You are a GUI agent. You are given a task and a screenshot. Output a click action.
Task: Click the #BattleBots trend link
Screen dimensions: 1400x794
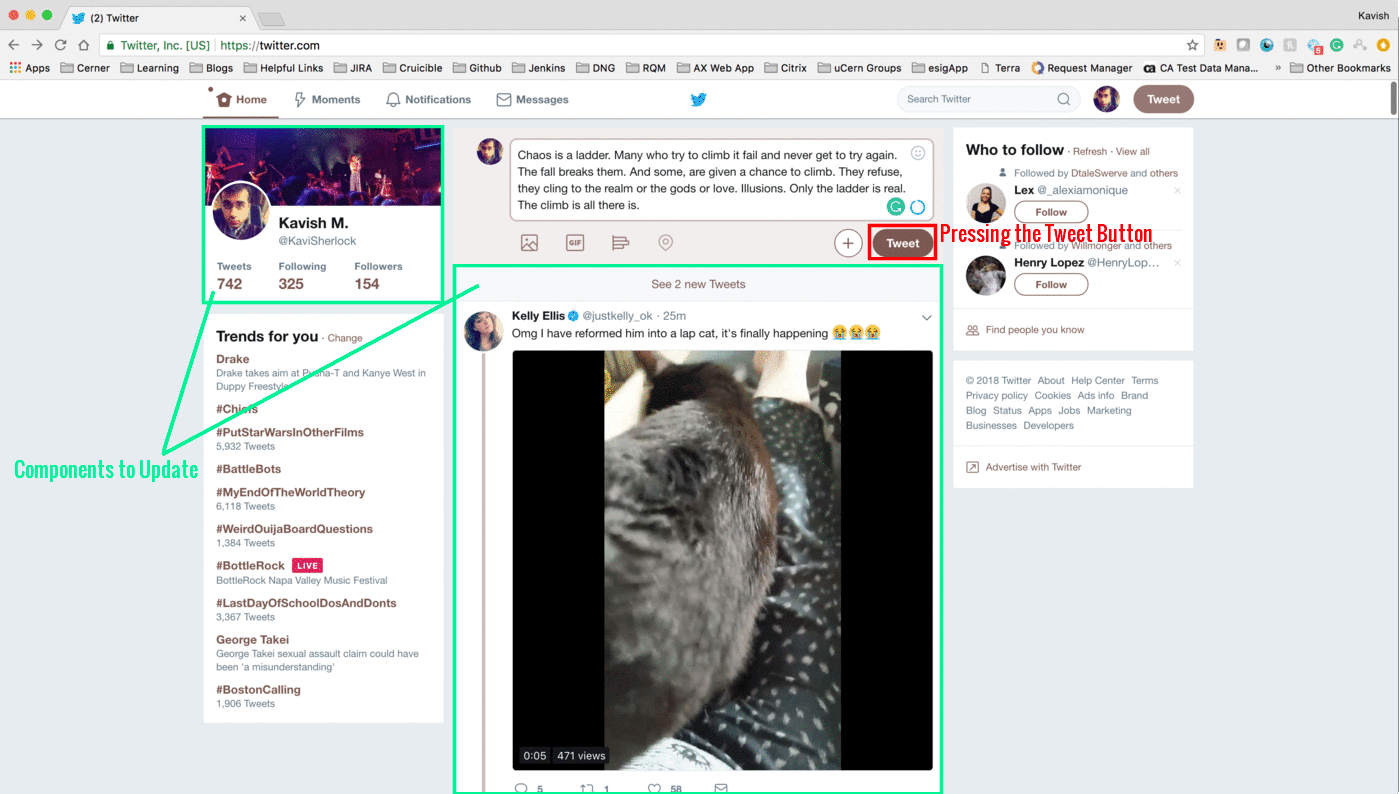pyautogui.click(x=248, y=469)
